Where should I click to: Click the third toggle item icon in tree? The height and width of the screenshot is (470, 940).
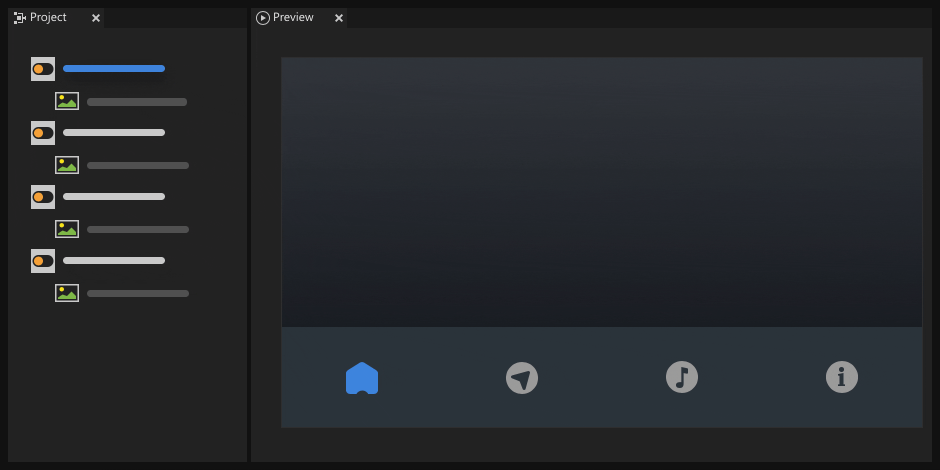43,197
